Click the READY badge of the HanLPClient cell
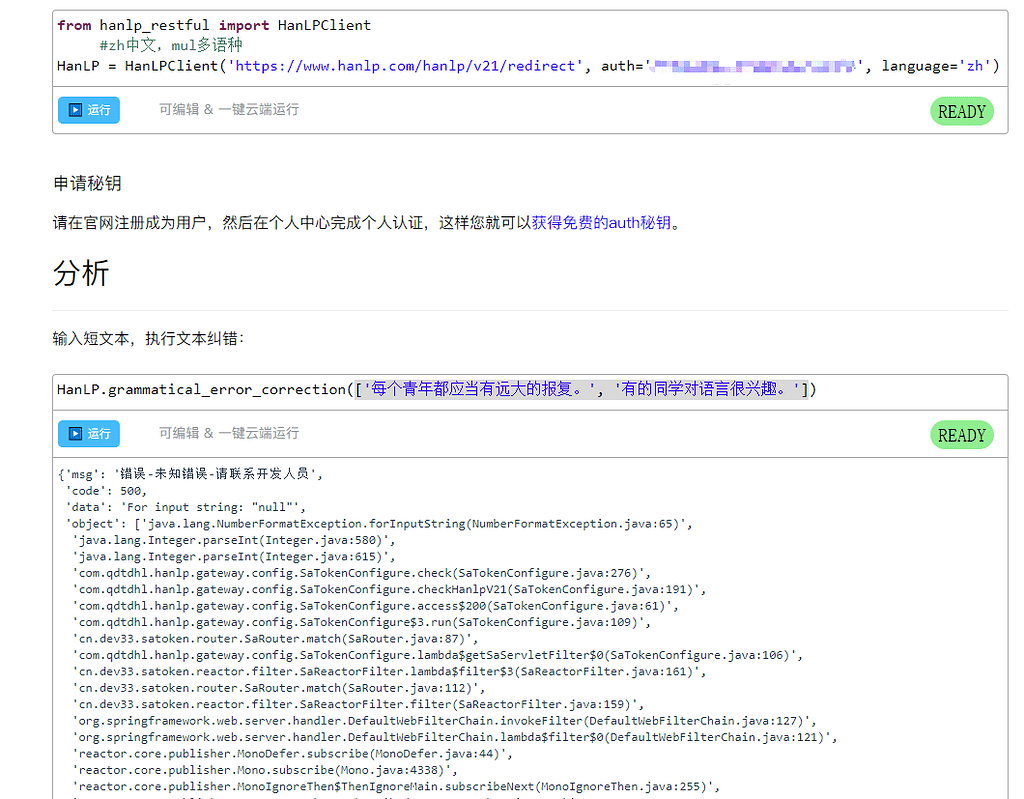The image size is (1024, 799). (x=961, y=112)
